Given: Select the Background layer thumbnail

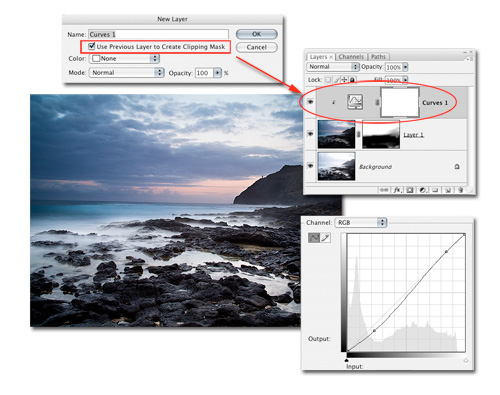Looking at the screenshot, I should (336, 166).
